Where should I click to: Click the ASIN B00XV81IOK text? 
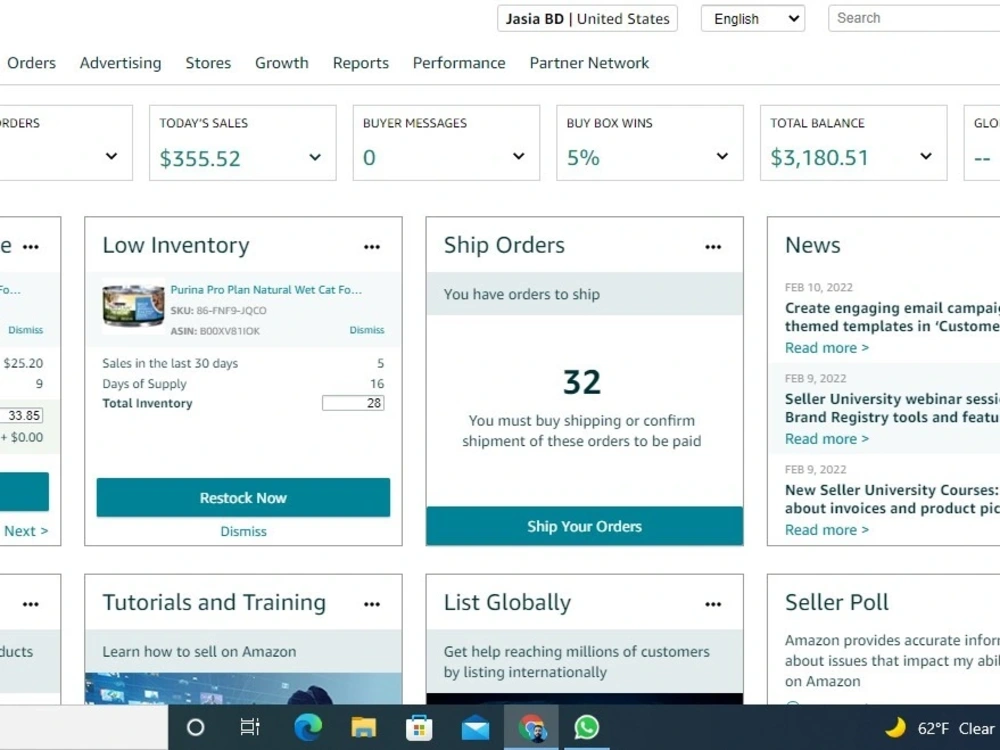click(x=215, y=331)
